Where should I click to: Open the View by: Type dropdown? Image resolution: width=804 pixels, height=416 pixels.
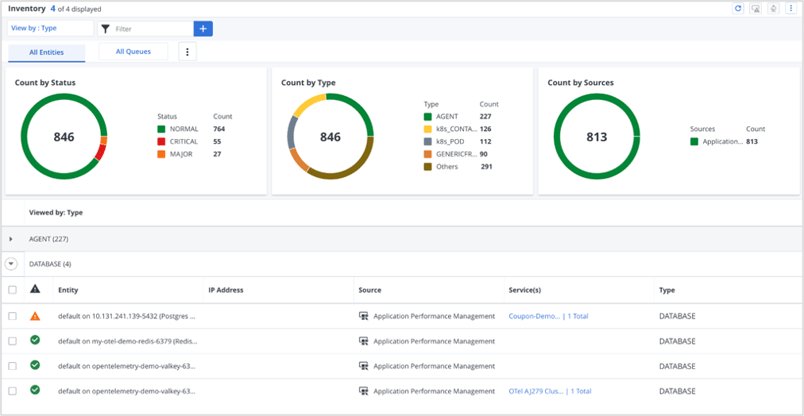50,29
